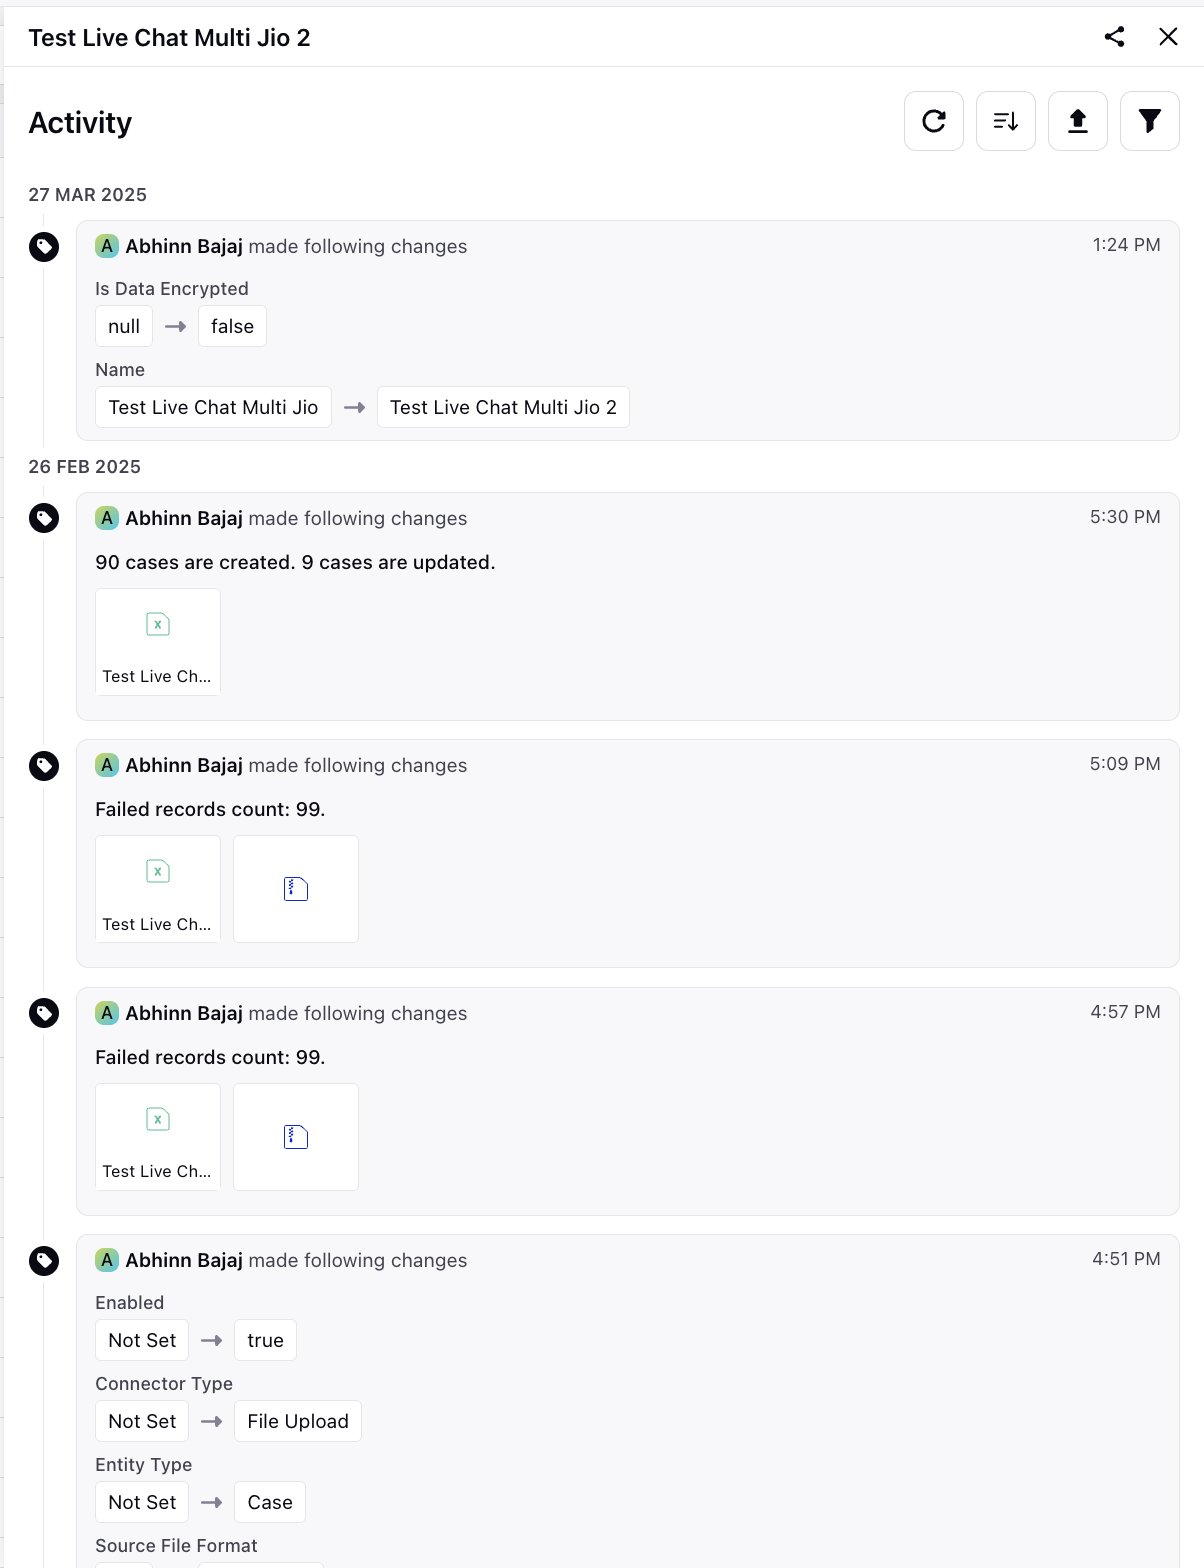Click the share icon in header
Screen dimensions: 1204x1568
tap(1115, 37)
